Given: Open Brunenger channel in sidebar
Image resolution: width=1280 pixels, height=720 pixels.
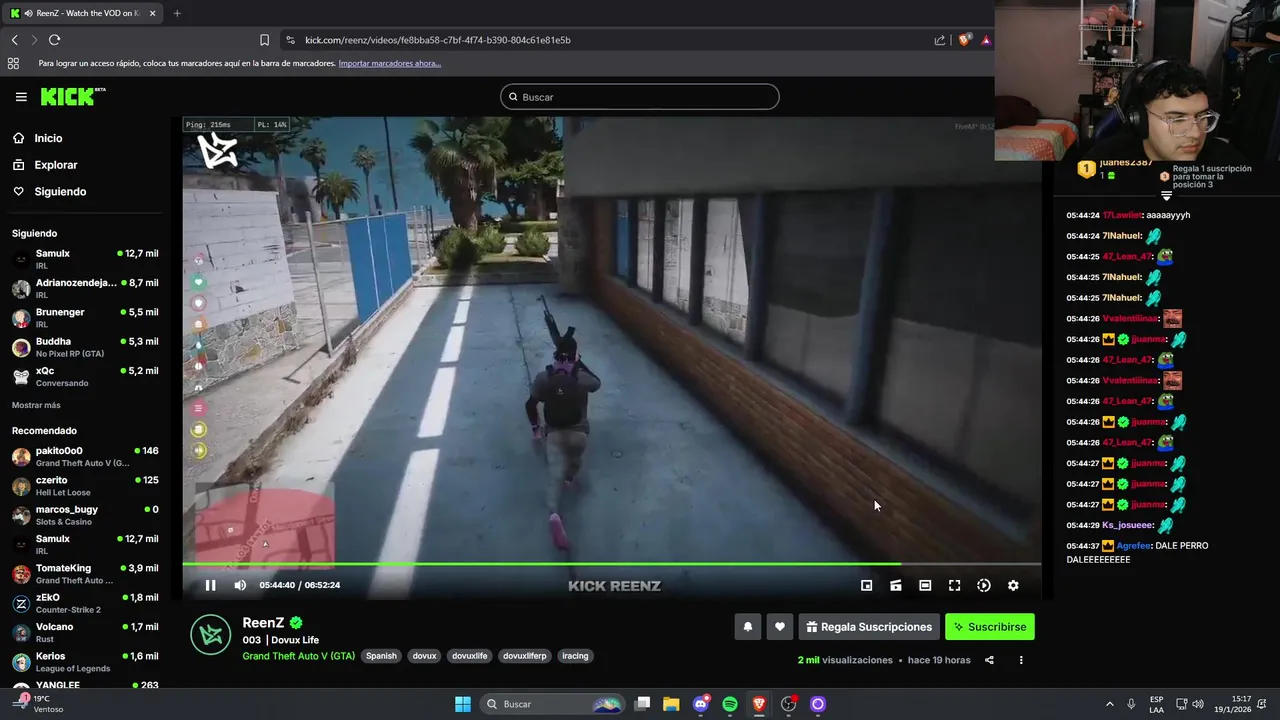Looking at the screenshot, I should pos(85,317).
